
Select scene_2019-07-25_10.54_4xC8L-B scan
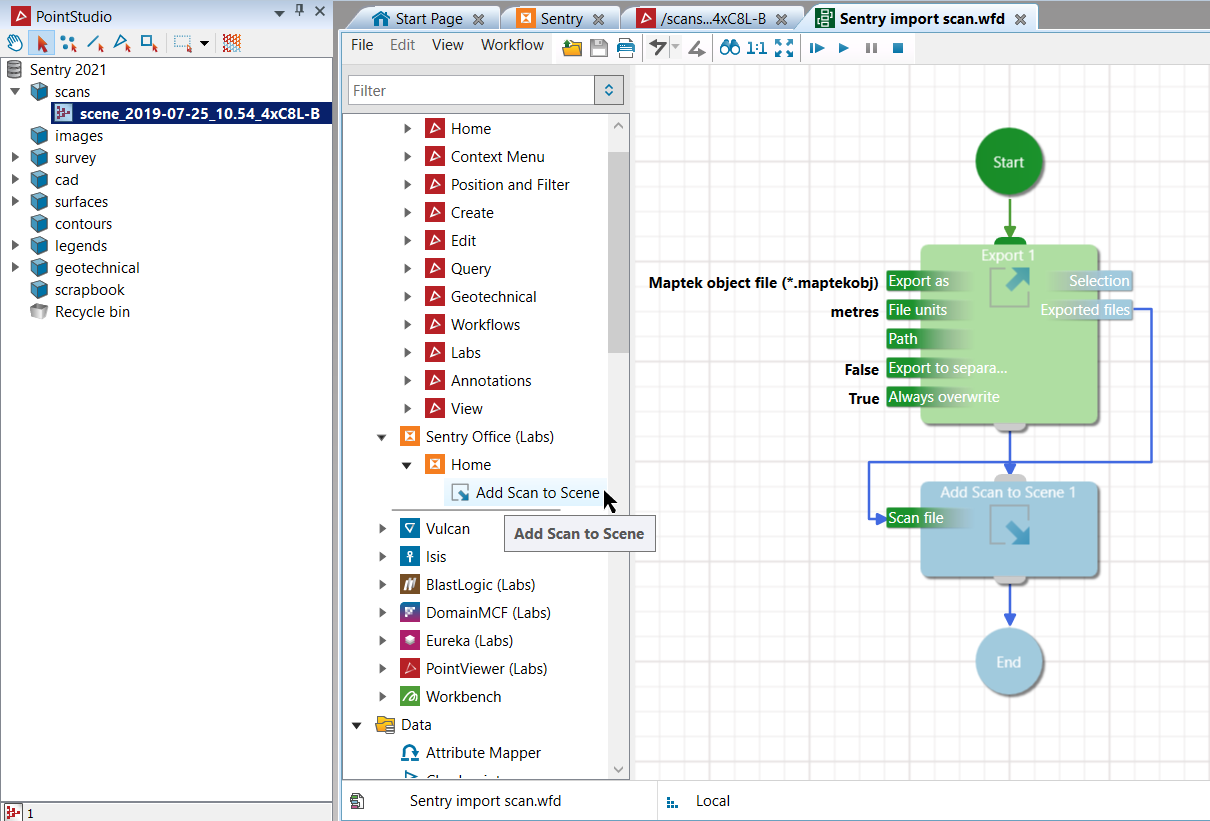pyautogui.click(x=191, y=114)
